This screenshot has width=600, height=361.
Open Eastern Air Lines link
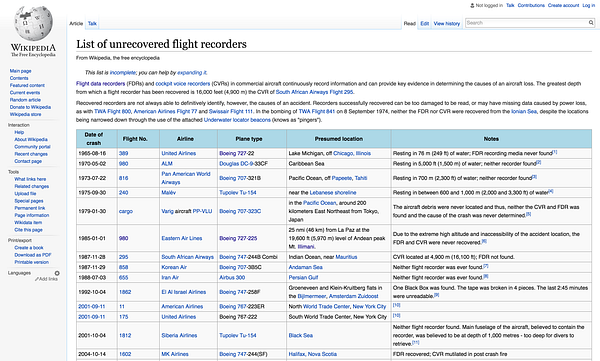[182, 238]
